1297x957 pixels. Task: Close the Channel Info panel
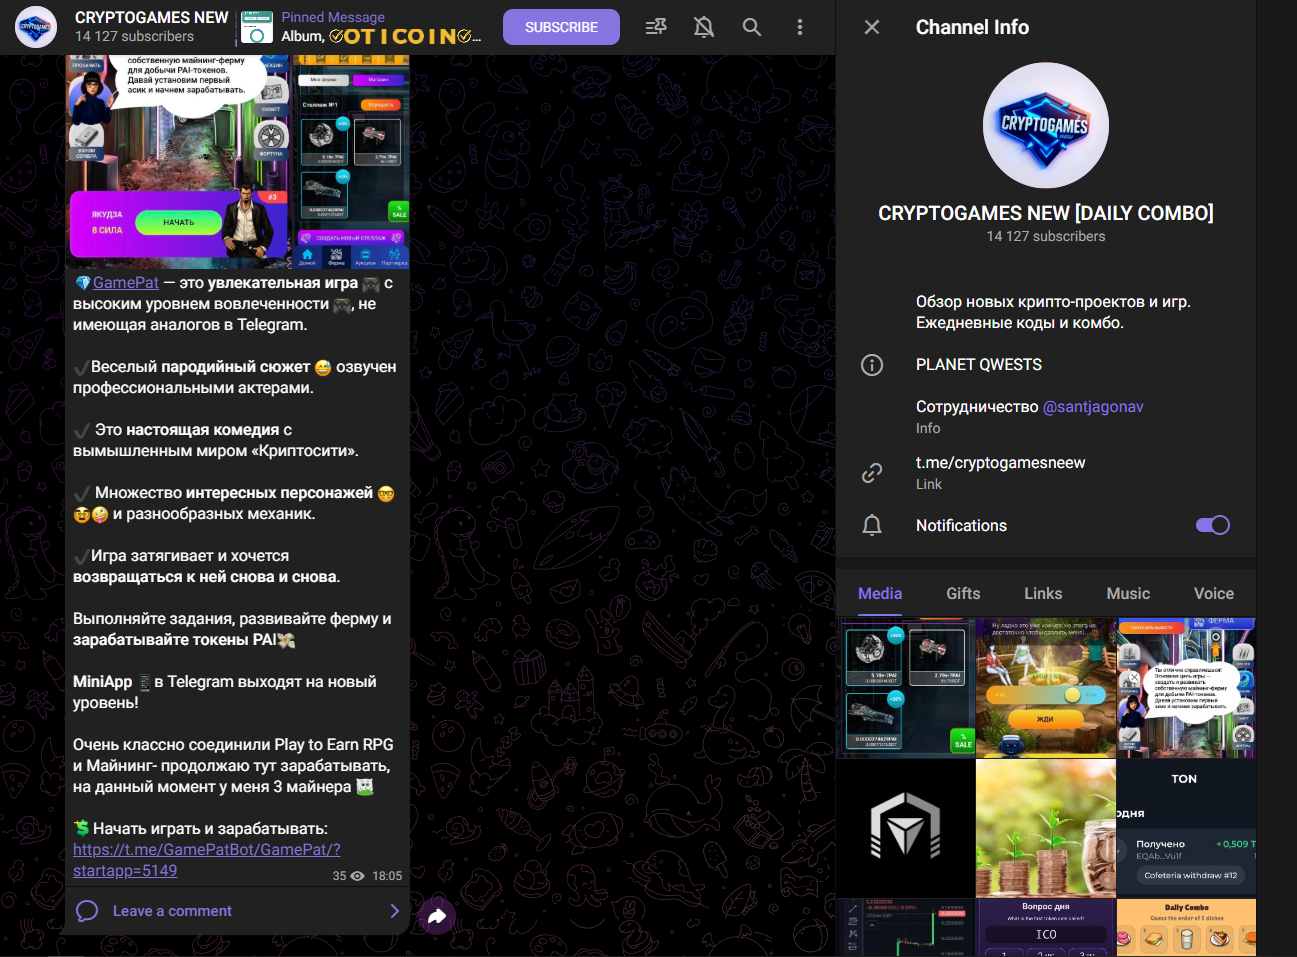click(872, 27)
